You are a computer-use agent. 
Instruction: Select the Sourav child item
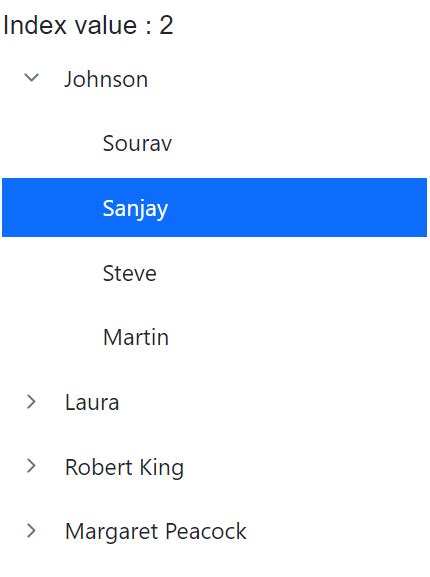[137, 143]
